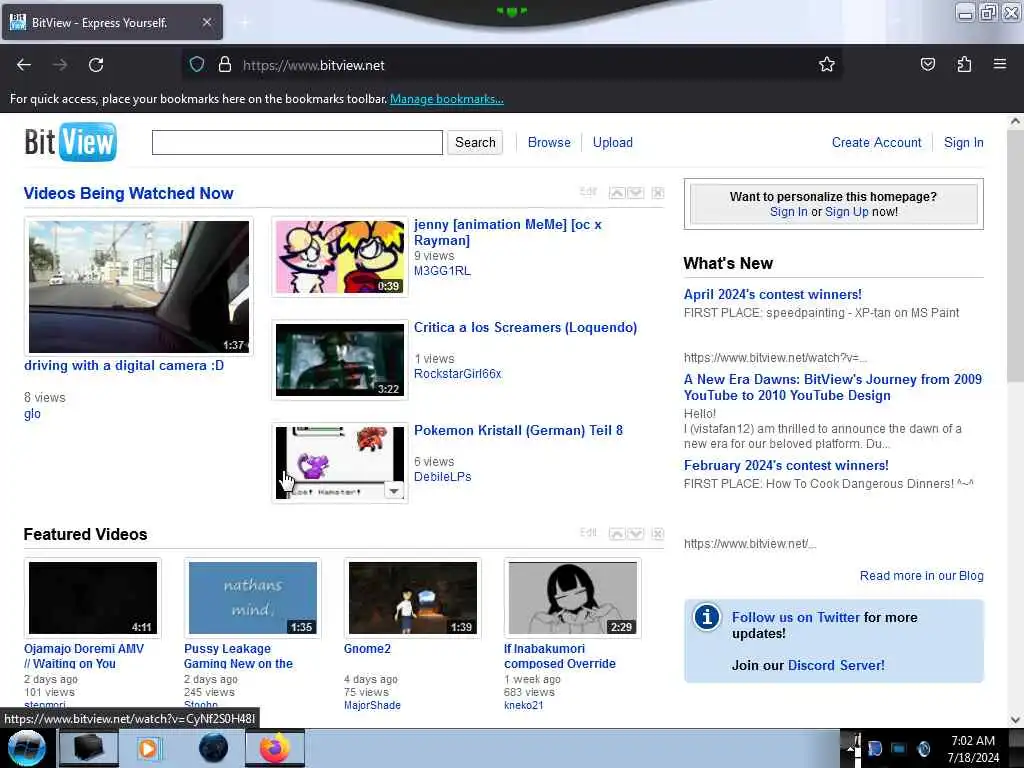Click the Create Account link
Screen dimensions: 1024x768
click(x=876, y=142)
